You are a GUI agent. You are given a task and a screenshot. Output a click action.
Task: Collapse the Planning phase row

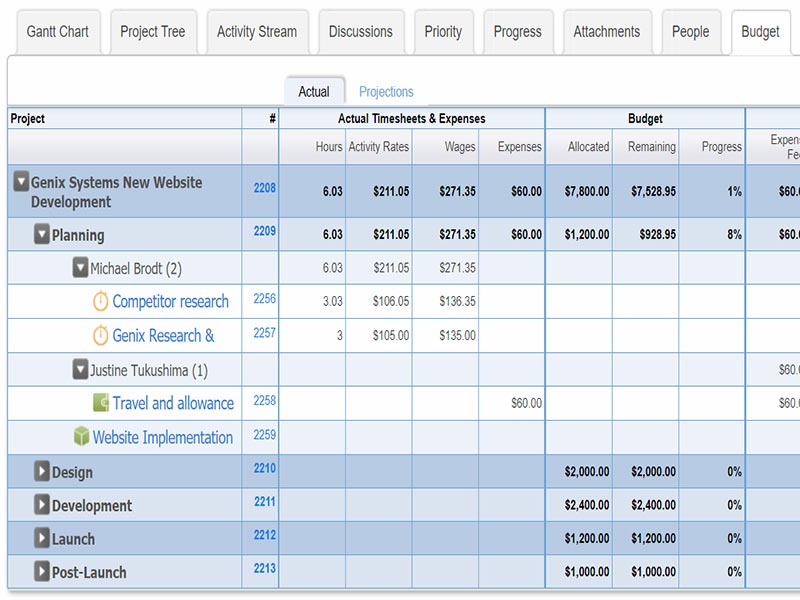[x=41, y=235]
